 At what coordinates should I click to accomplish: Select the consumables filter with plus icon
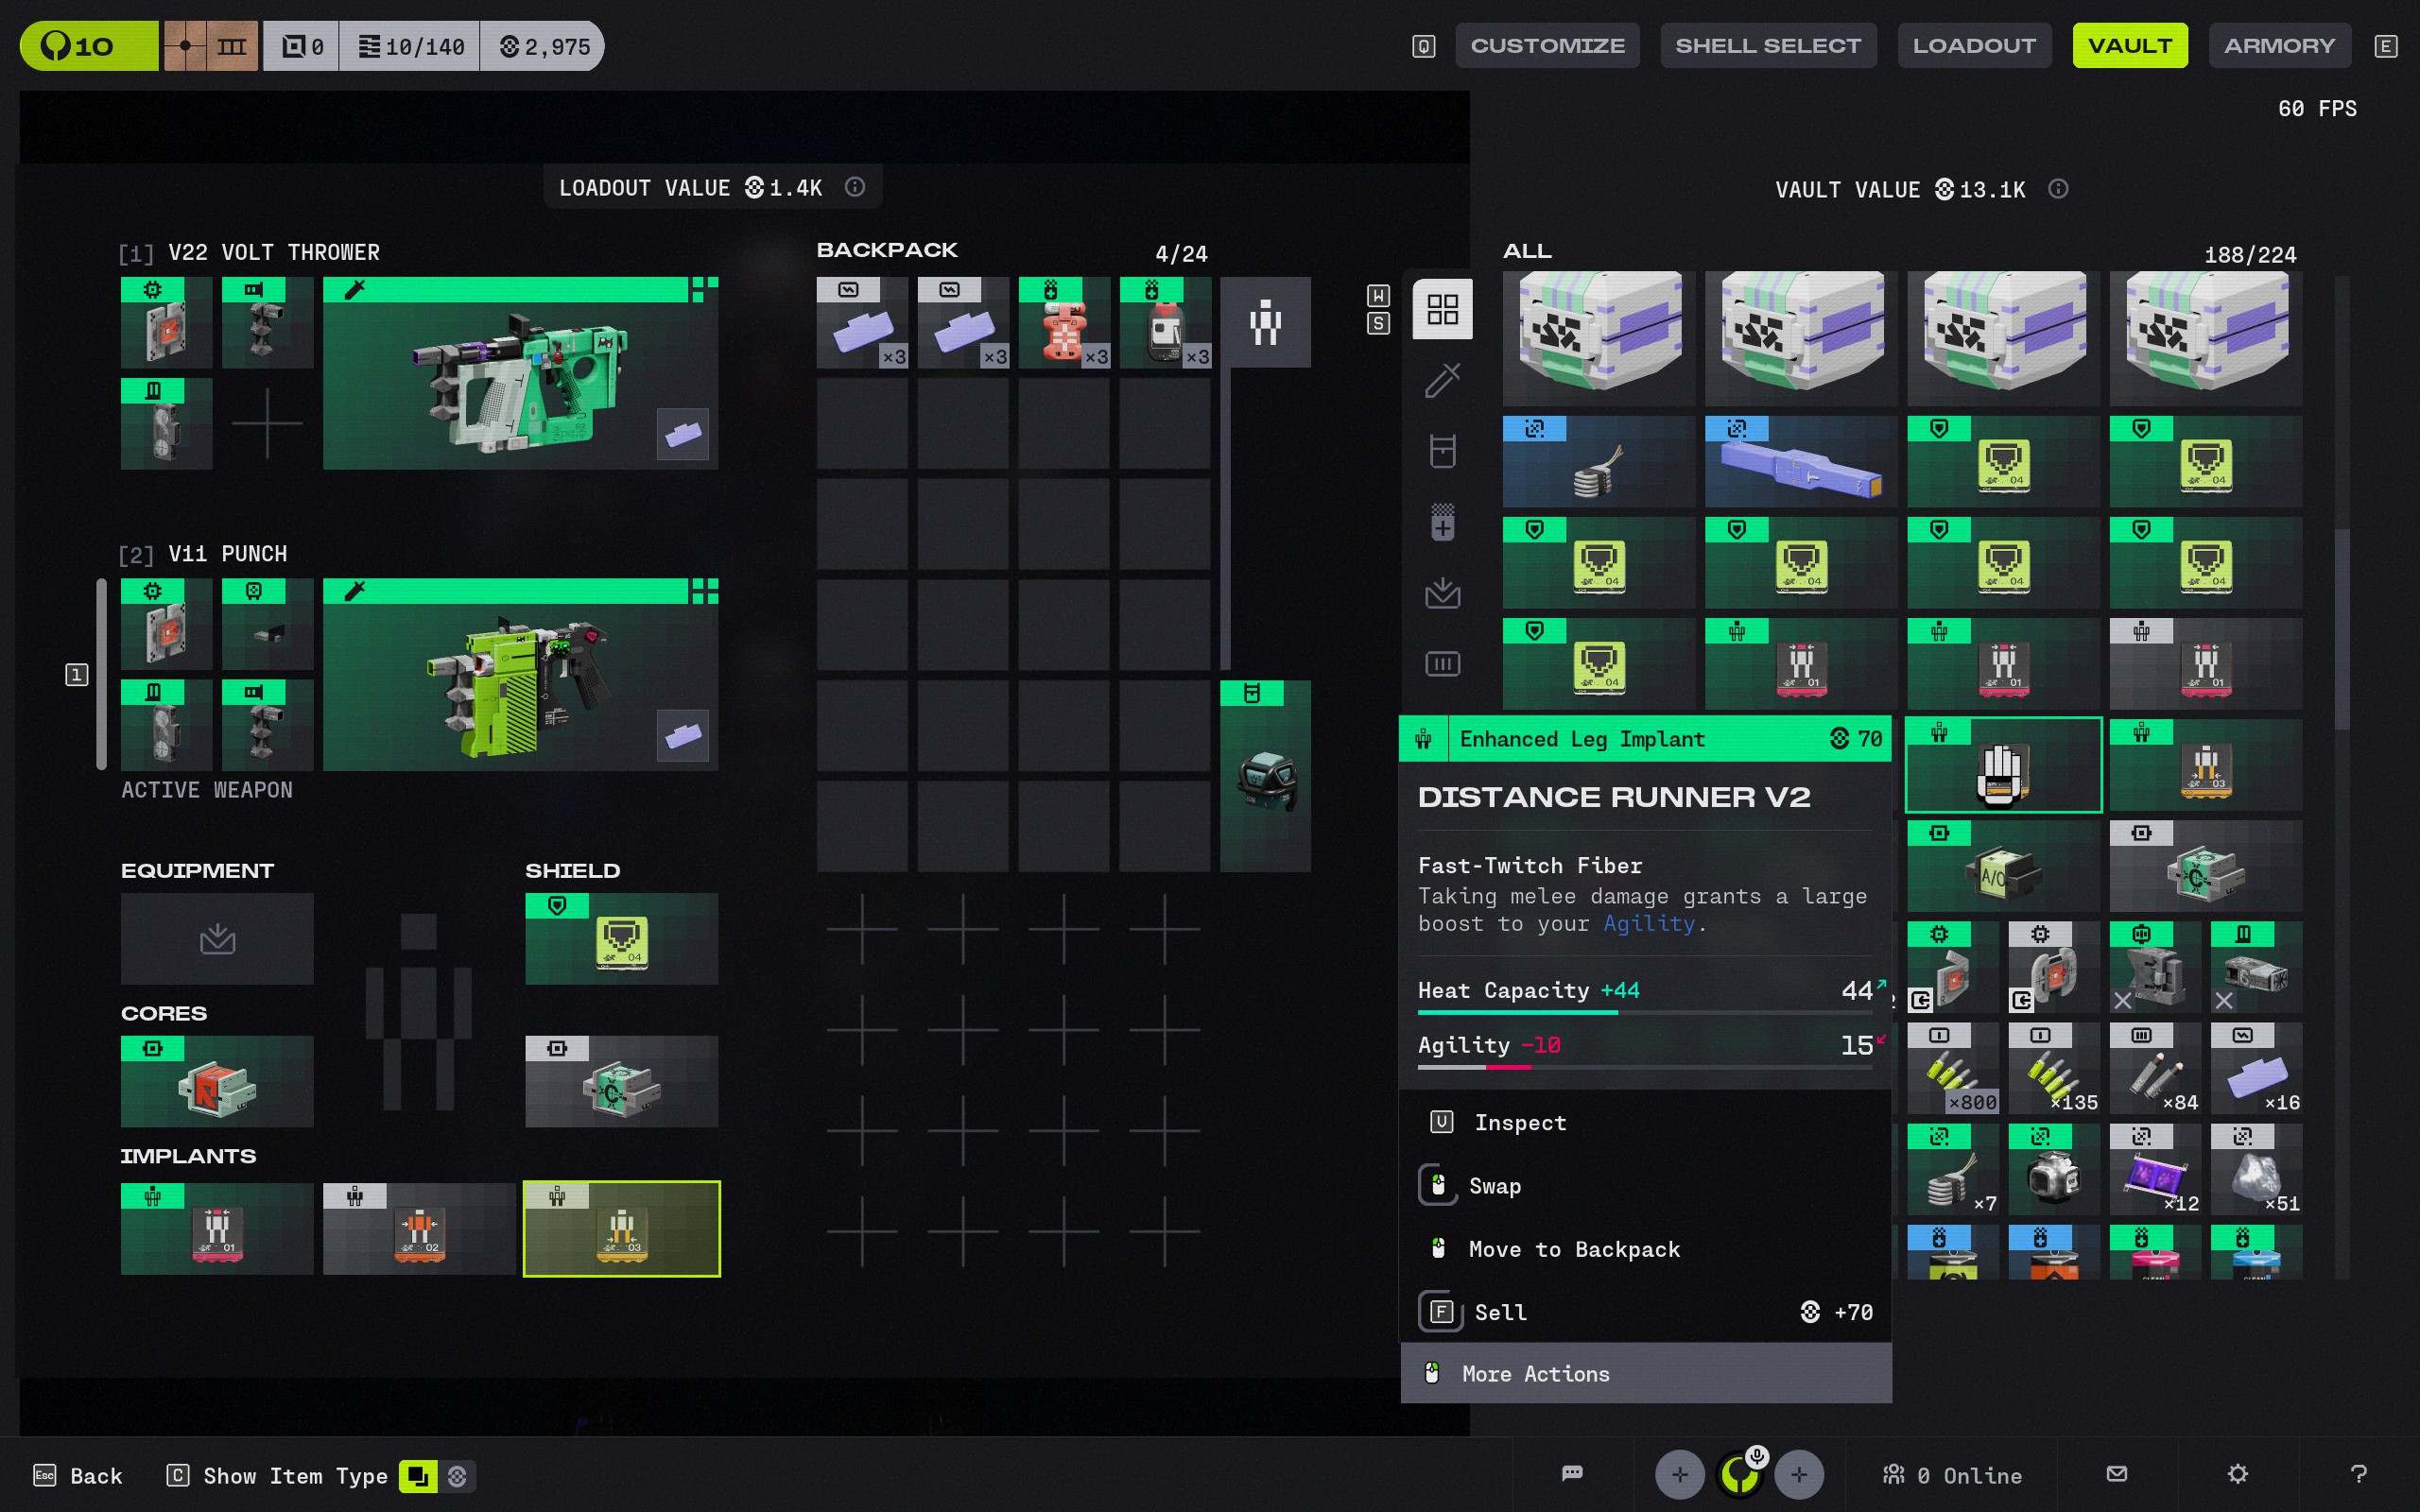pos(1442,523)
